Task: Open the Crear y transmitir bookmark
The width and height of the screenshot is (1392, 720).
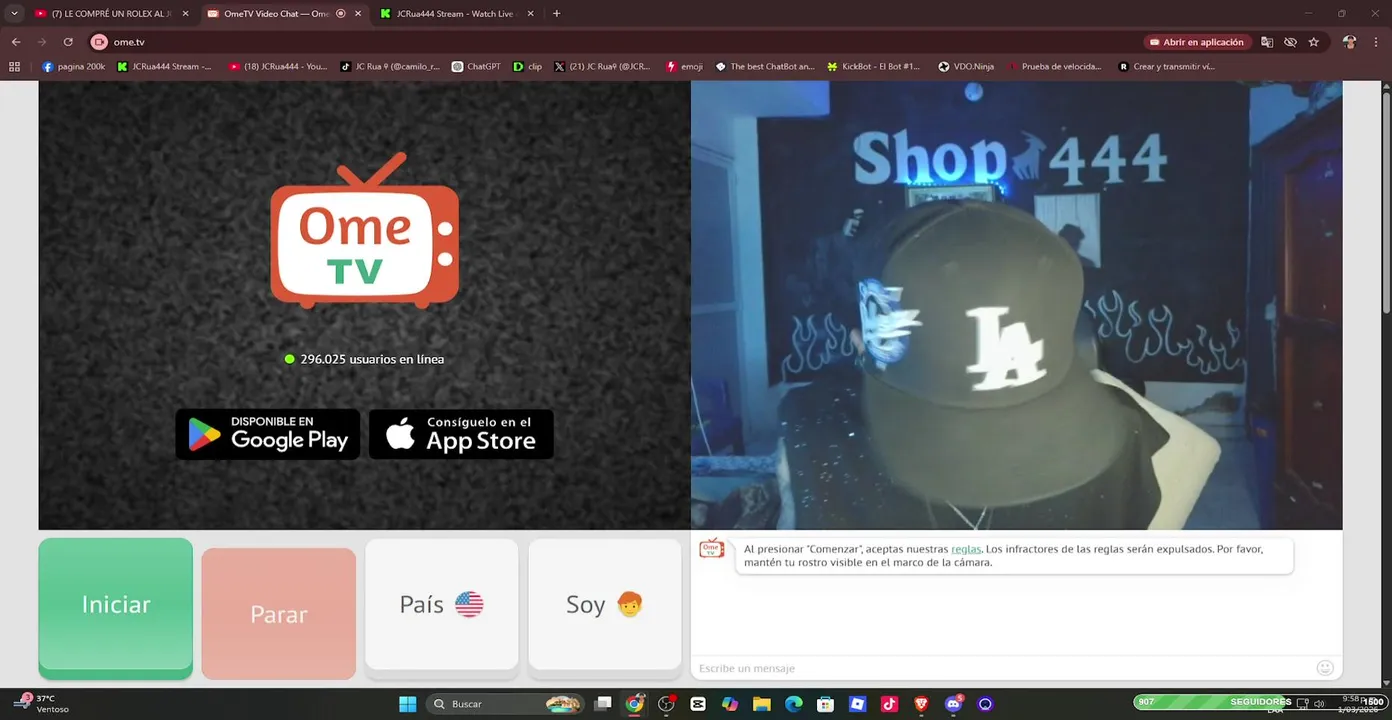Action: coord(1167,67)
